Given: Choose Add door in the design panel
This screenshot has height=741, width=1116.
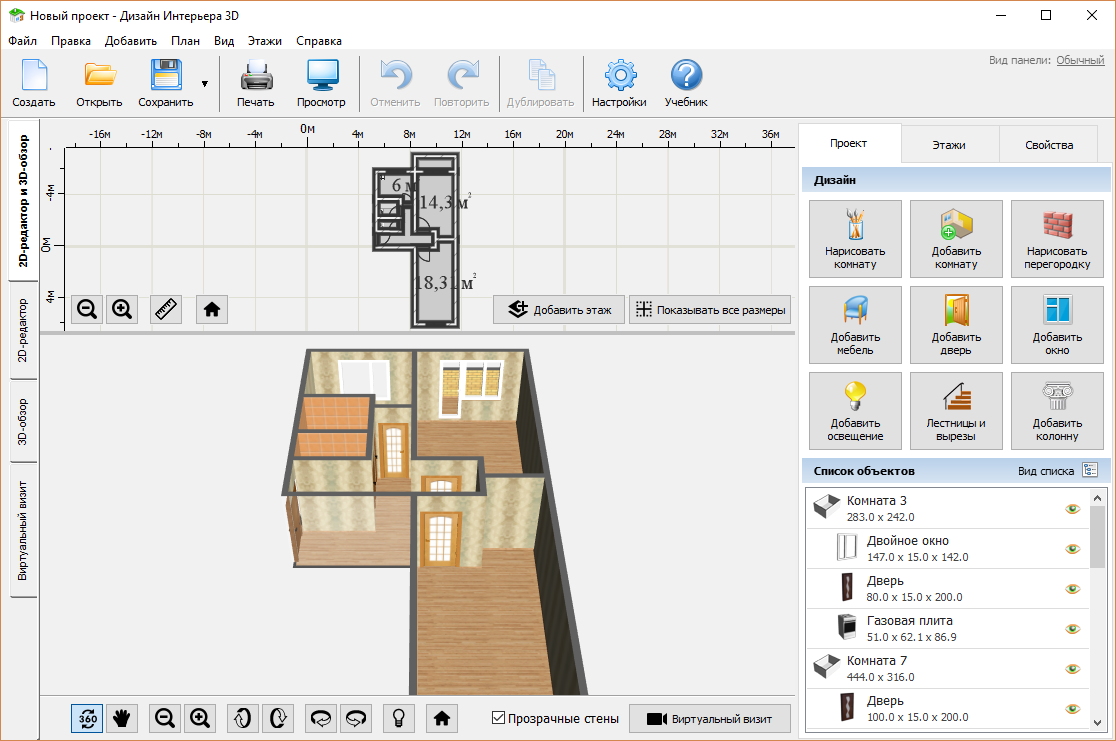Looking at the screenshot, I should pyautogui.click(x=956, y=325).
